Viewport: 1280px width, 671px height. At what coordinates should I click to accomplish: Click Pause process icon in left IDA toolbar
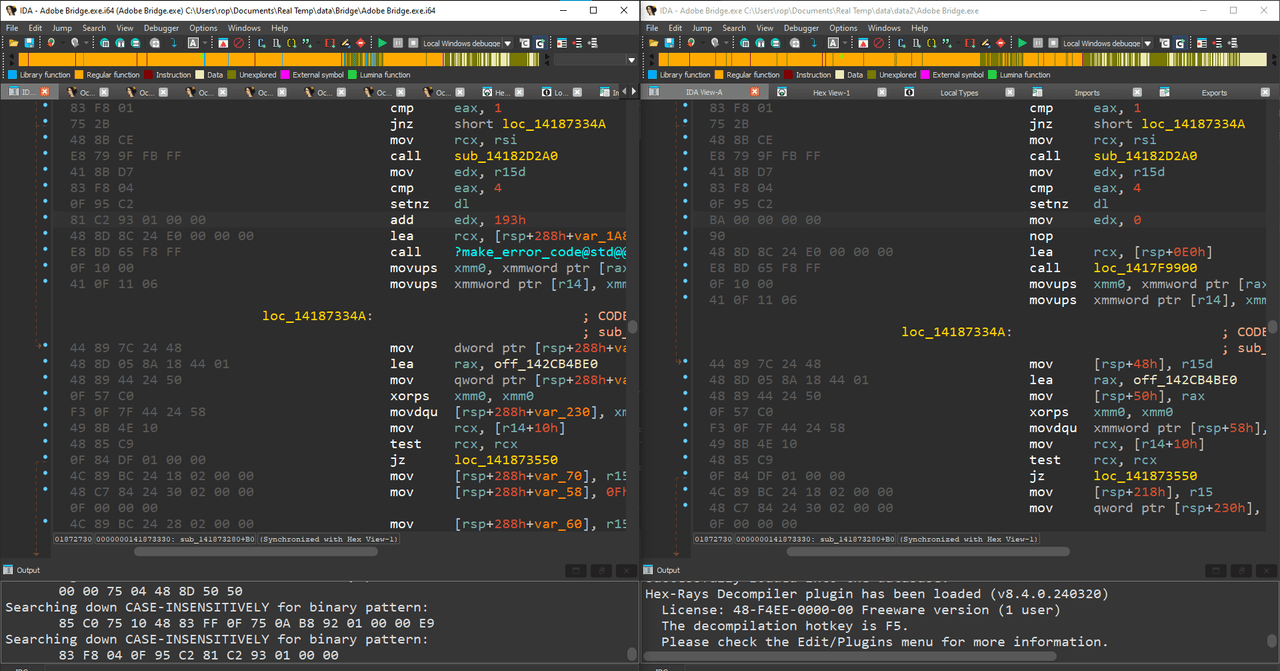coord(398,43)
